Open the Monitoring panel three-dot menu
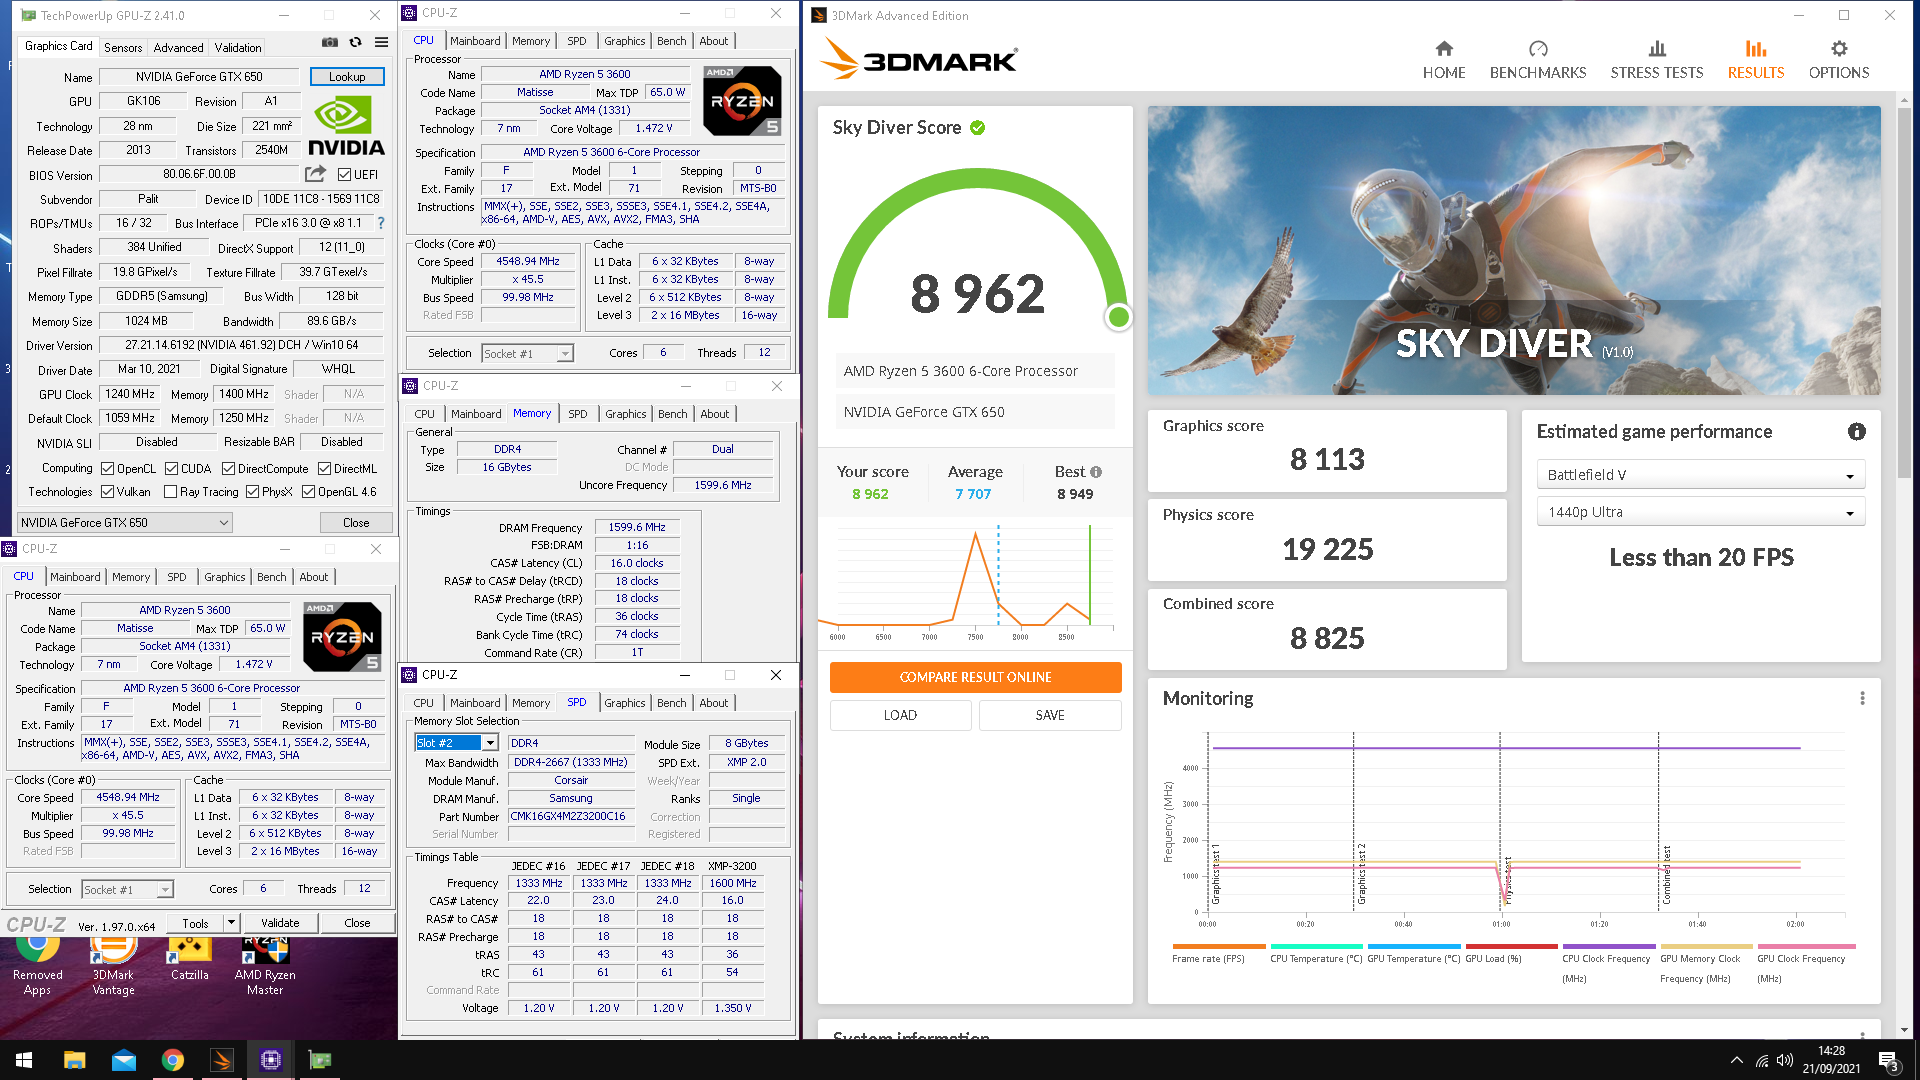 [1862, 698]
